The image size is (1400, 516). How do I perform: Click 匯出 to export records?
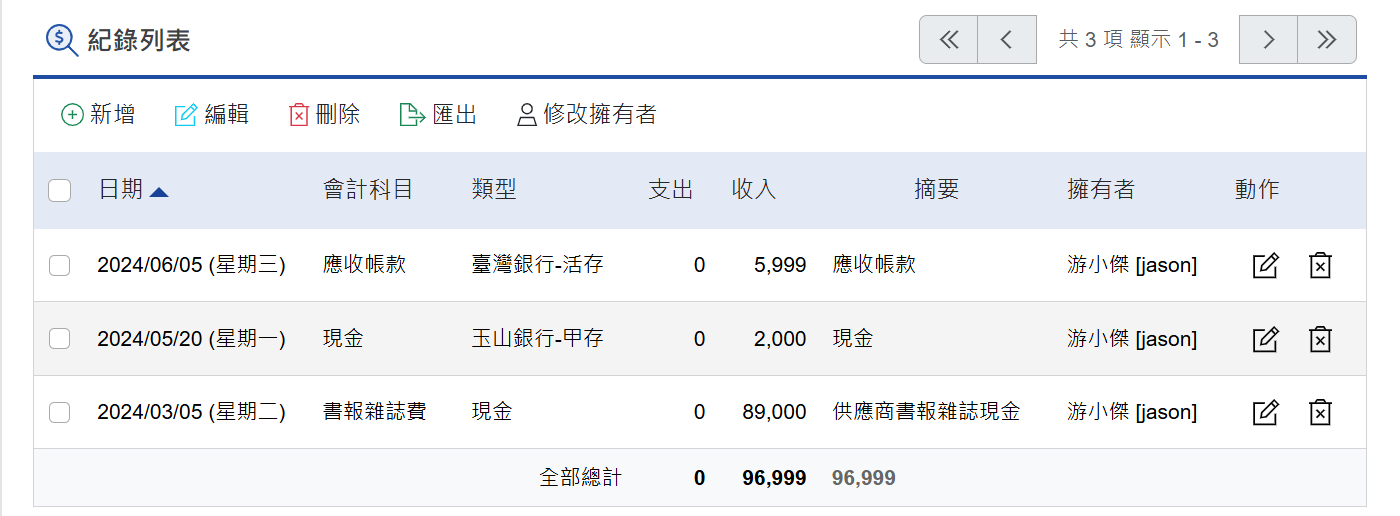(x=438, y=115)
